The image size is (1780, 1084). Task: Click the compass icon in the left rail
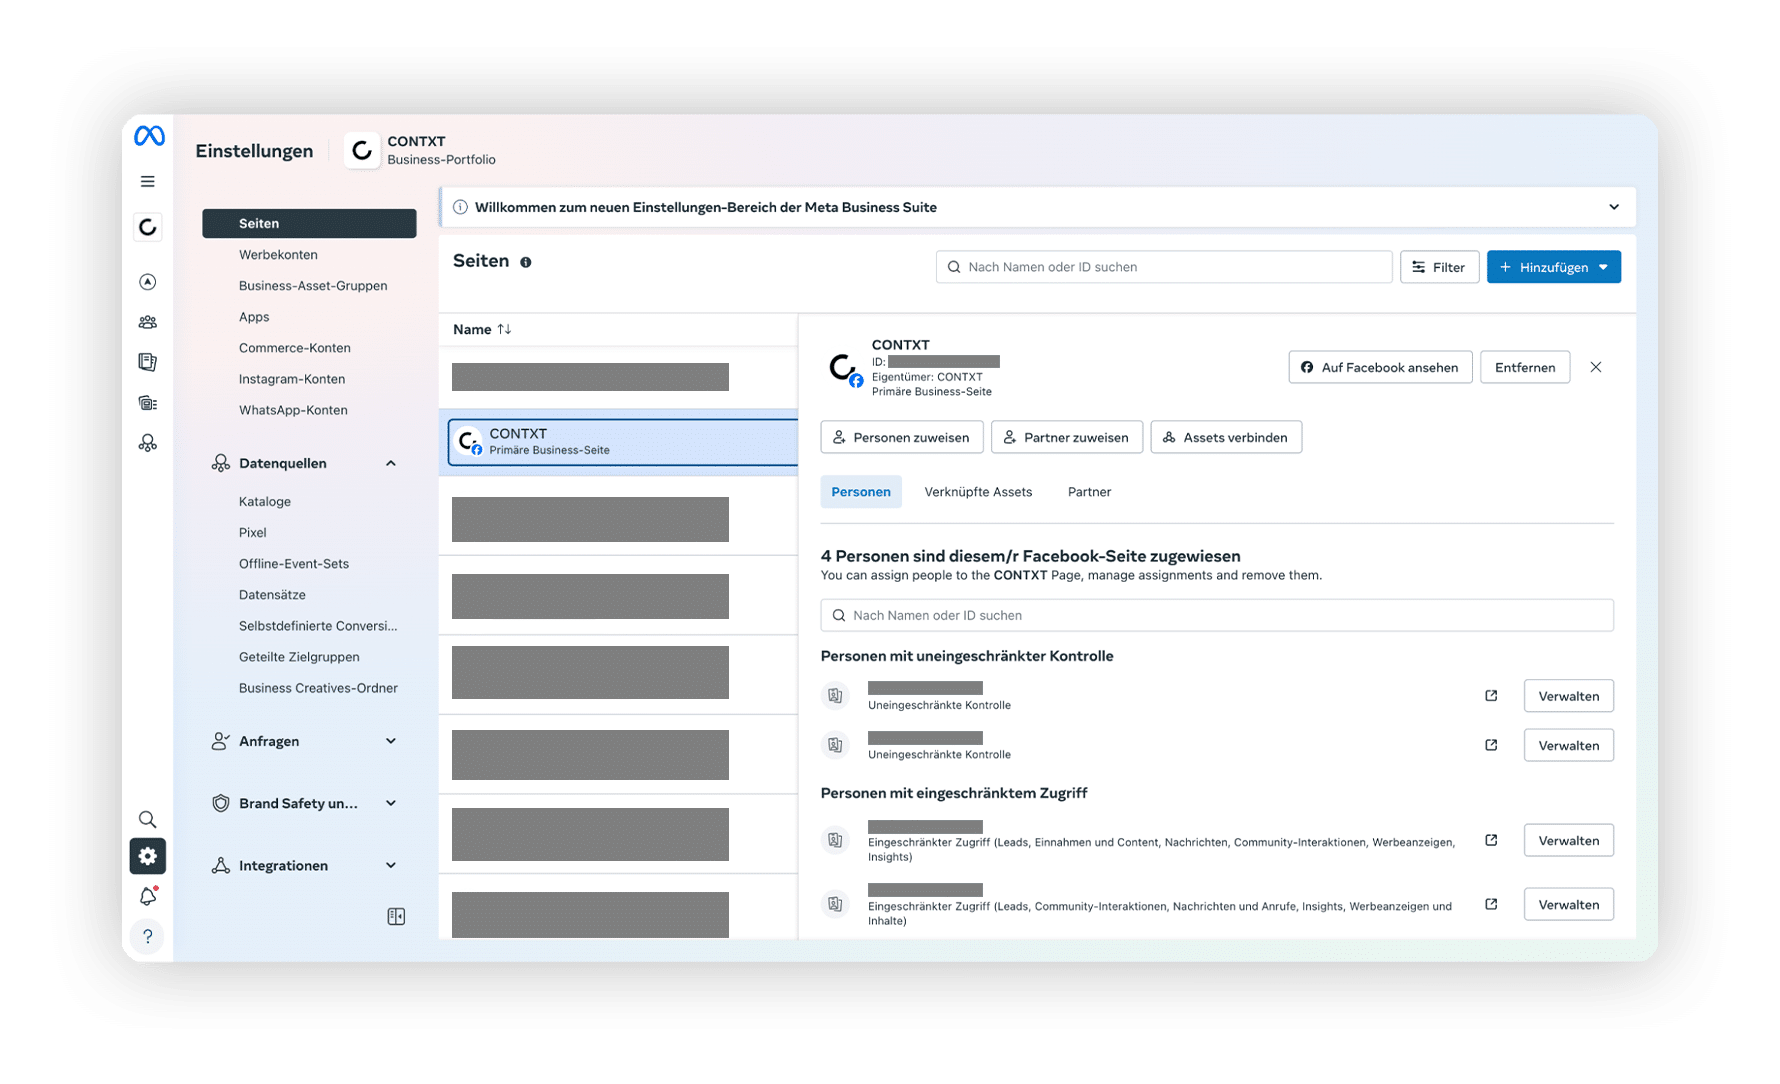tap(148, 282)
